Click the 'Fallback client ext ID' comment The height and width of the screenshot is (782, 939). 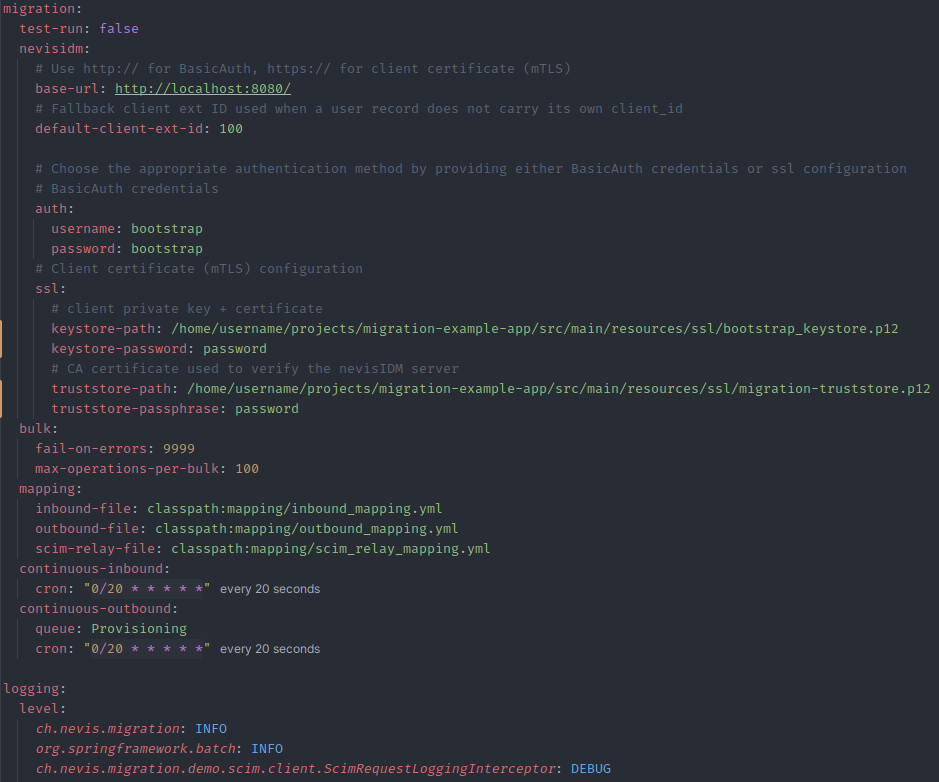pyautogui.click(x=359, y=109)
